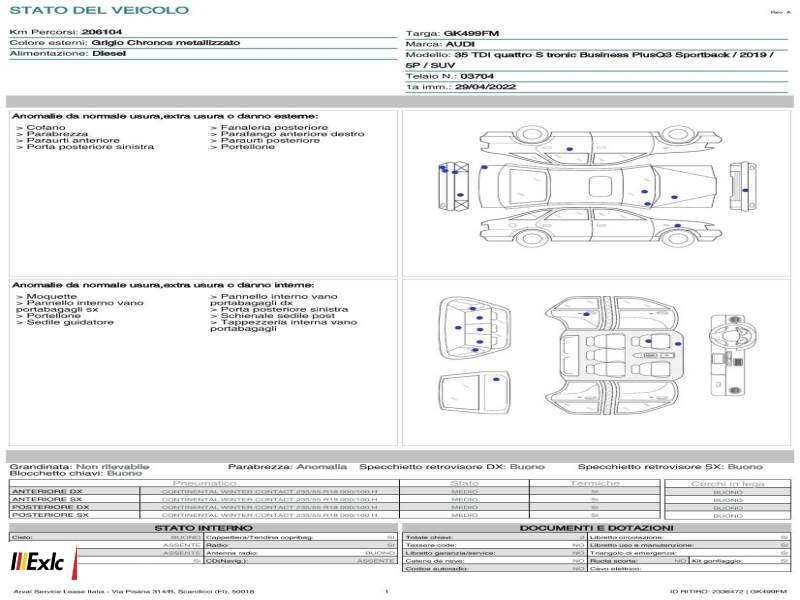This screenshot has width=800, height=600.
Task: Click the Cofano anomaly entry
Action: click(x=46, y=128)
